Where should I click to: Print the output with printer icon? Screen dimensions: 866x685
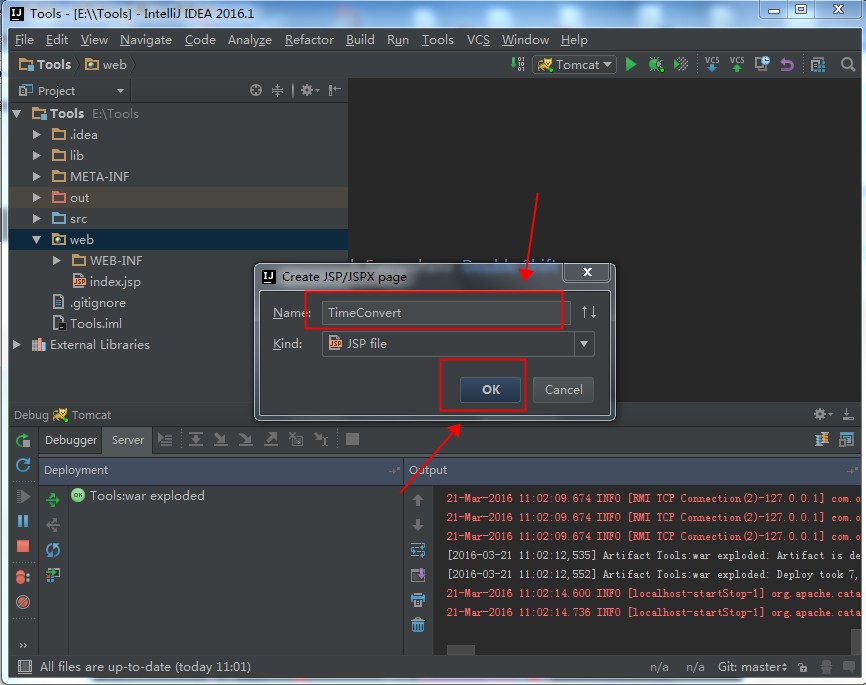tap(418, 600)
